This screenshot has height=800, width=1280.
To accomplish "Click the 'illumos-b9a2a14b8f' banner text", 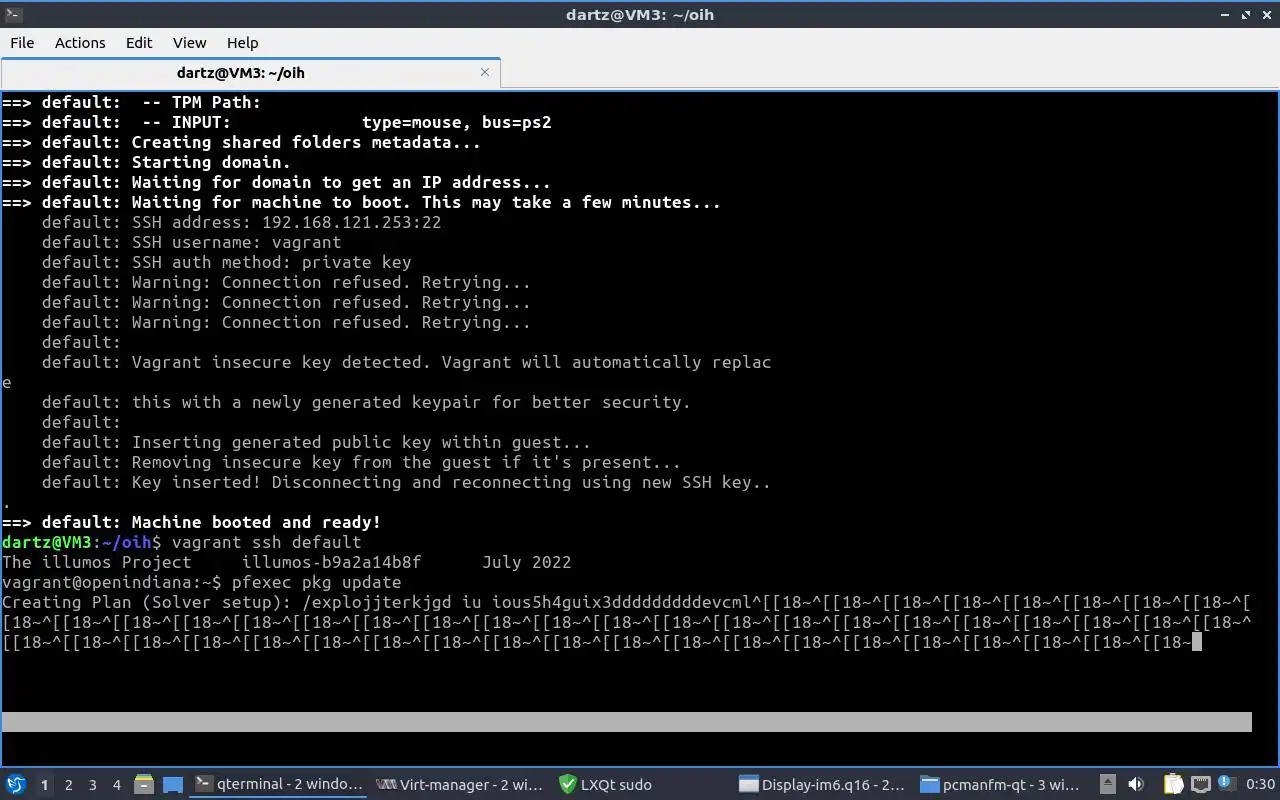I will [x=331, y=562].
